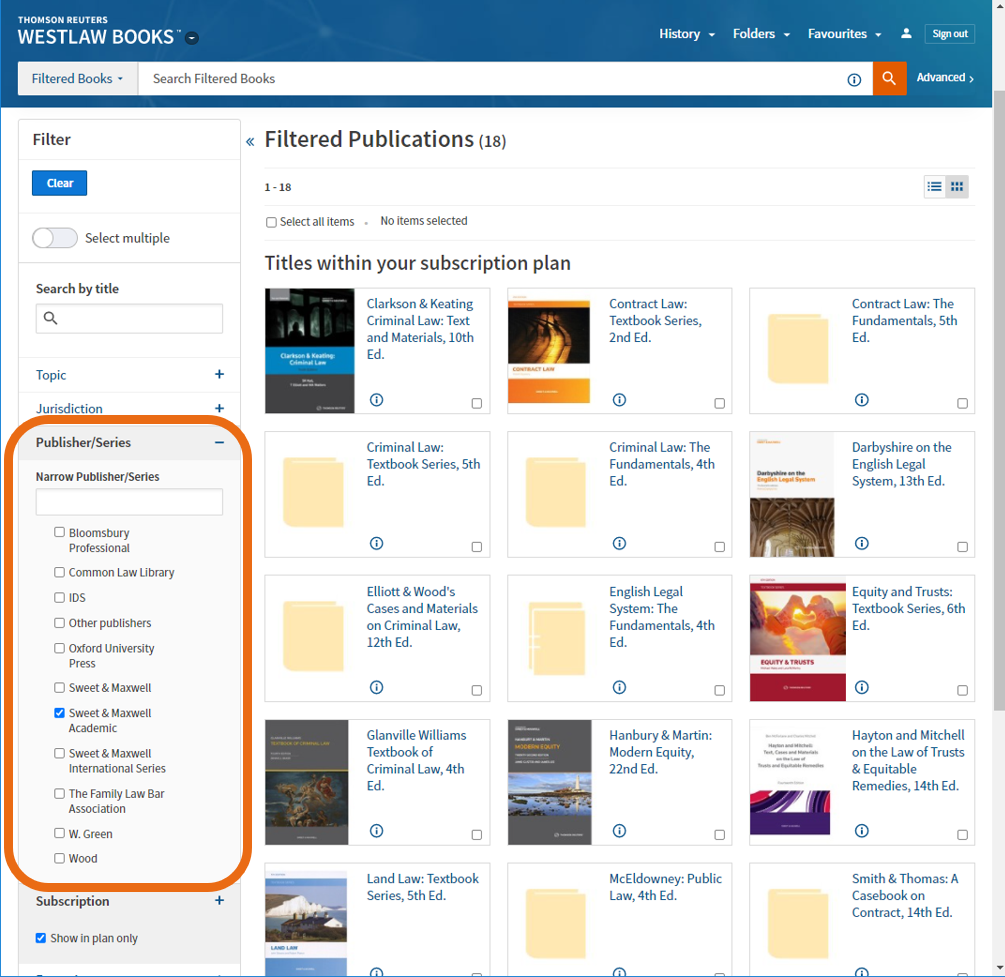Switch to list view layout
The height and width of the screenshot is (977, 1005).
tap(934, 187)
